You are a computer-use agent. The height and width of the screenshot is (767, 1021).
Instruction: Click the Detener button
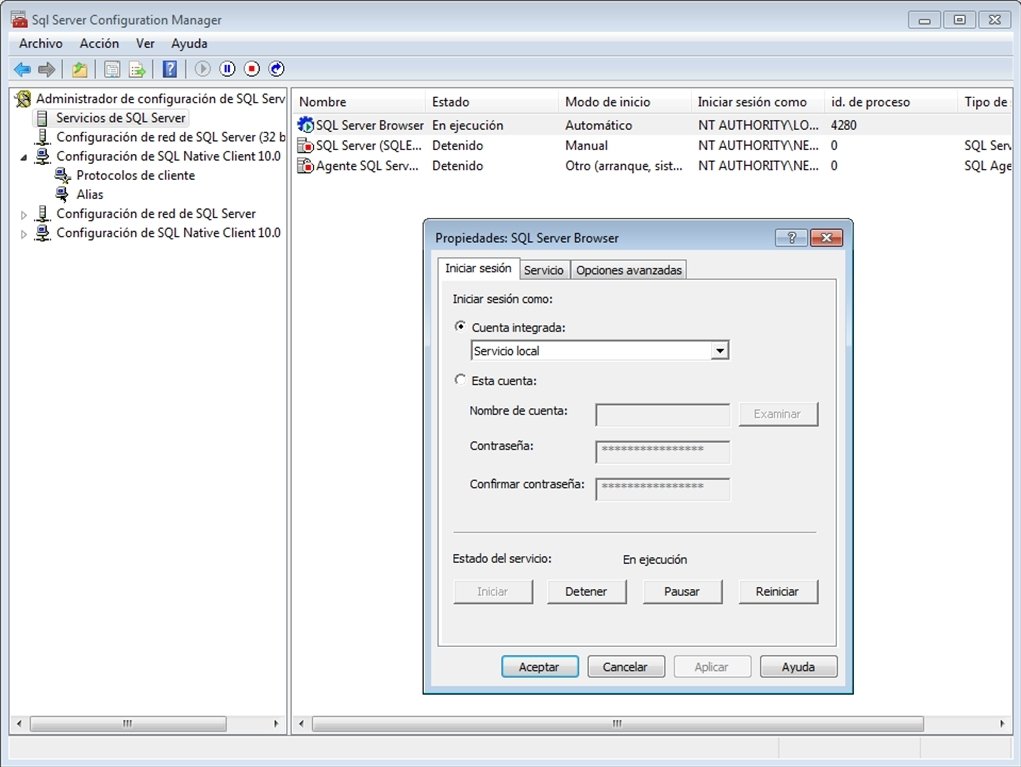586,591
